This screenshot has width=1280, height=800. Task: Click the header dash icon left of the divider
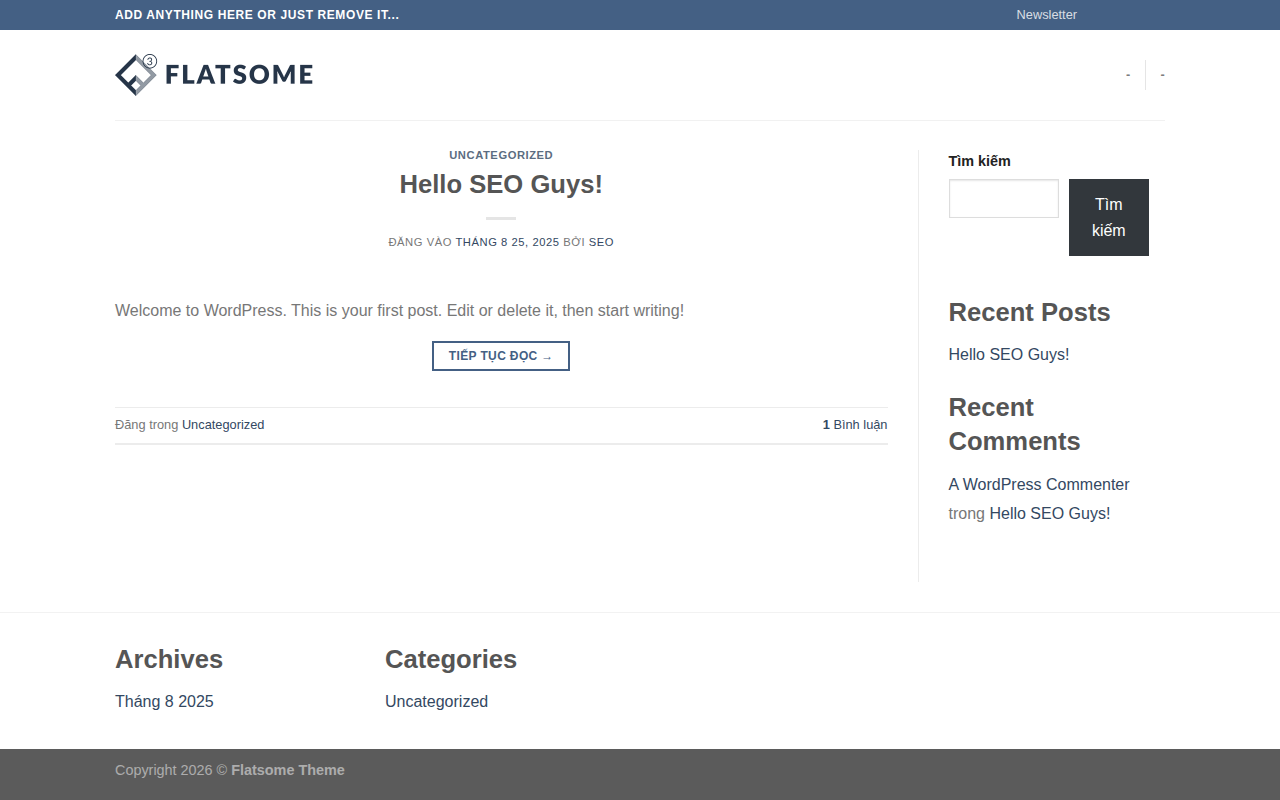point(1128,75)
